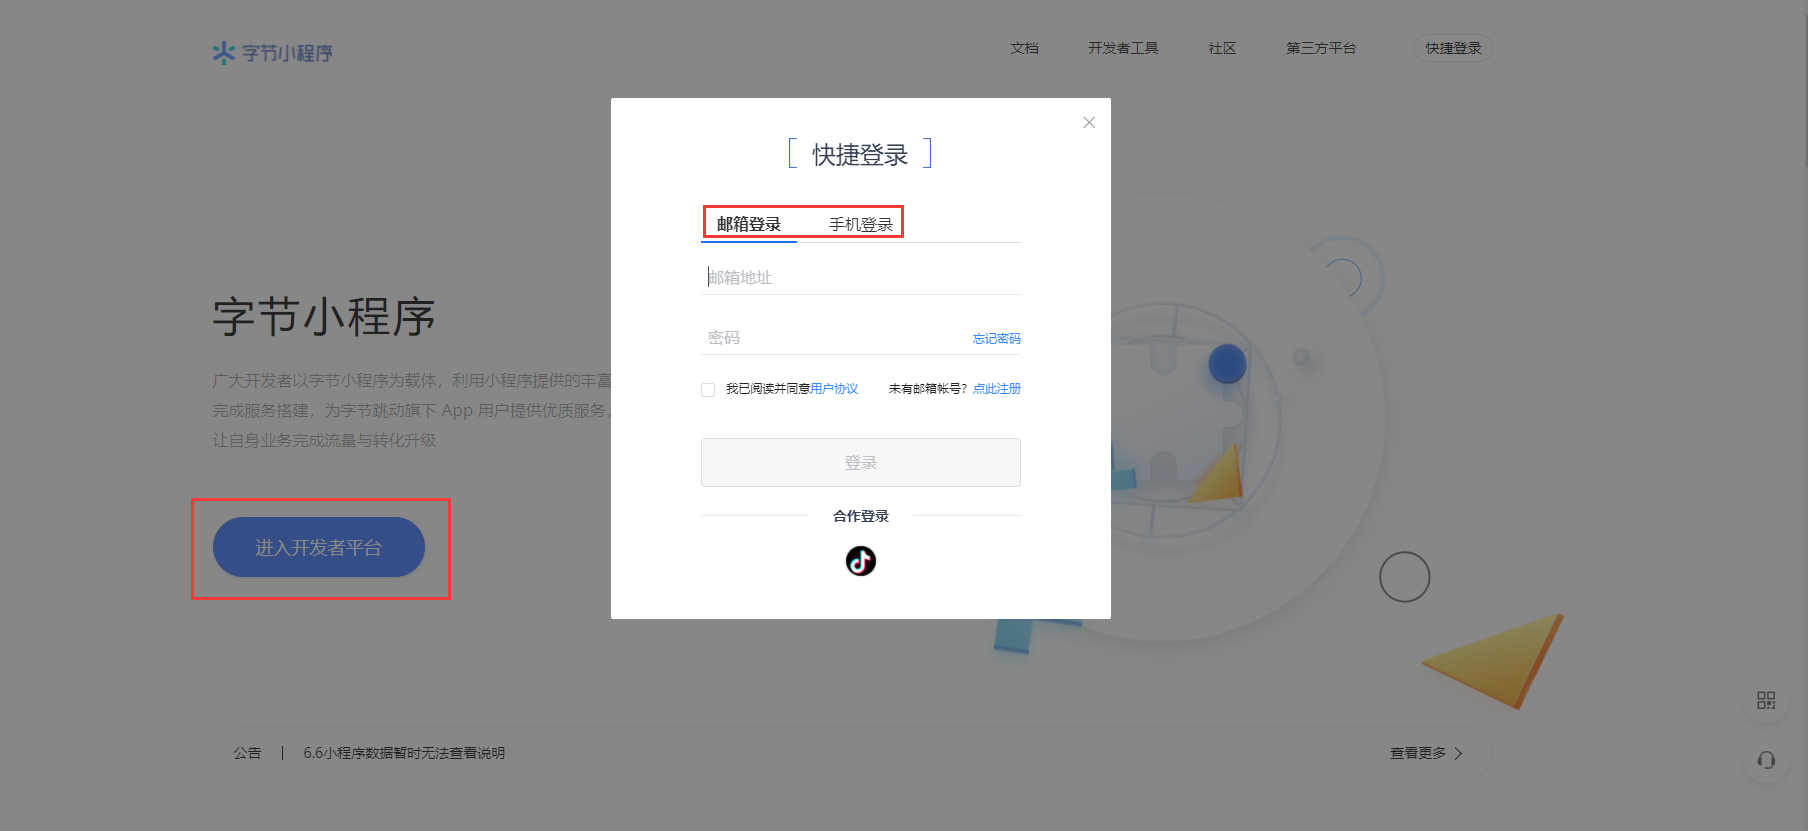Close the 快捷登录 dialog
The width and height of the screenshot is (1808, 831).
click(1089, 122)
